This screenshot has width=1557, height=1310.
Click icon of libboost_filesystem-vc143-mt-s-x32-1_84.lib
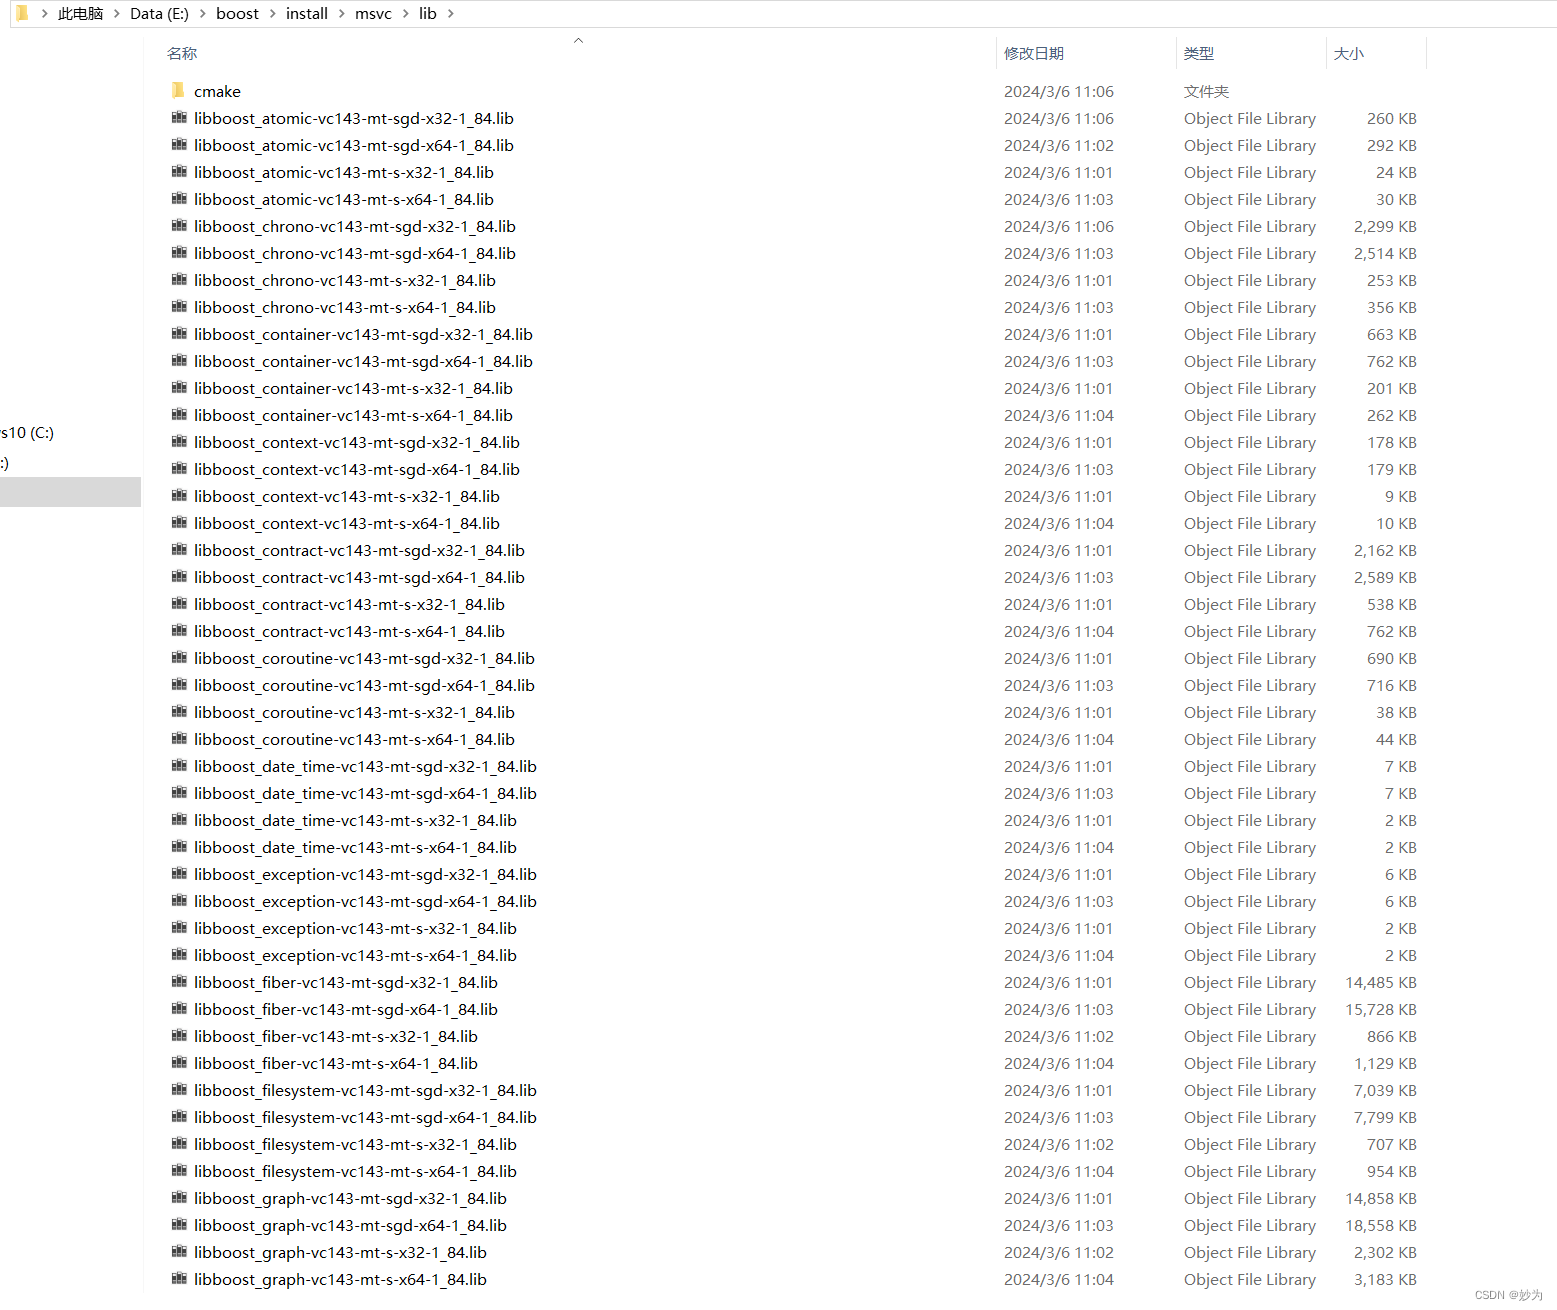[179, 1143]
